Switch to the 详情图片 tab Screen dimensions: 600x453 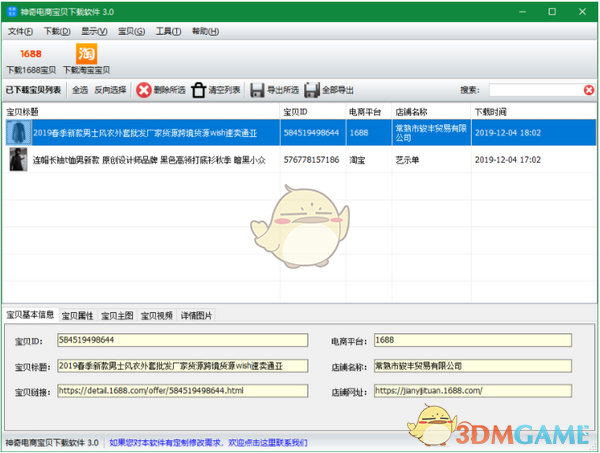[196, 315]
